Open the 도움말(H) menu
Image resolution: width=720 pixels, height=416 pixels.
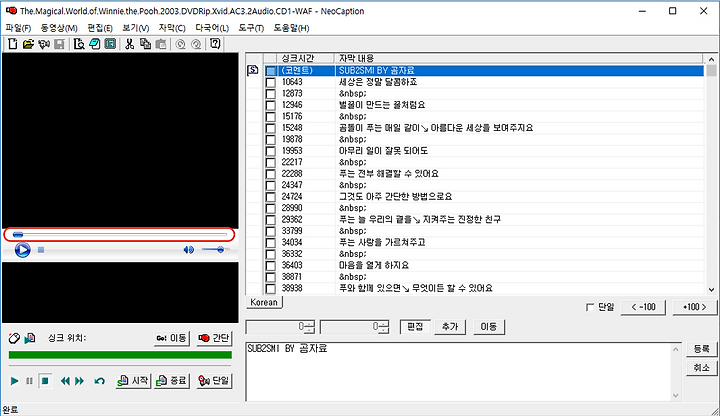pos(291,28)
